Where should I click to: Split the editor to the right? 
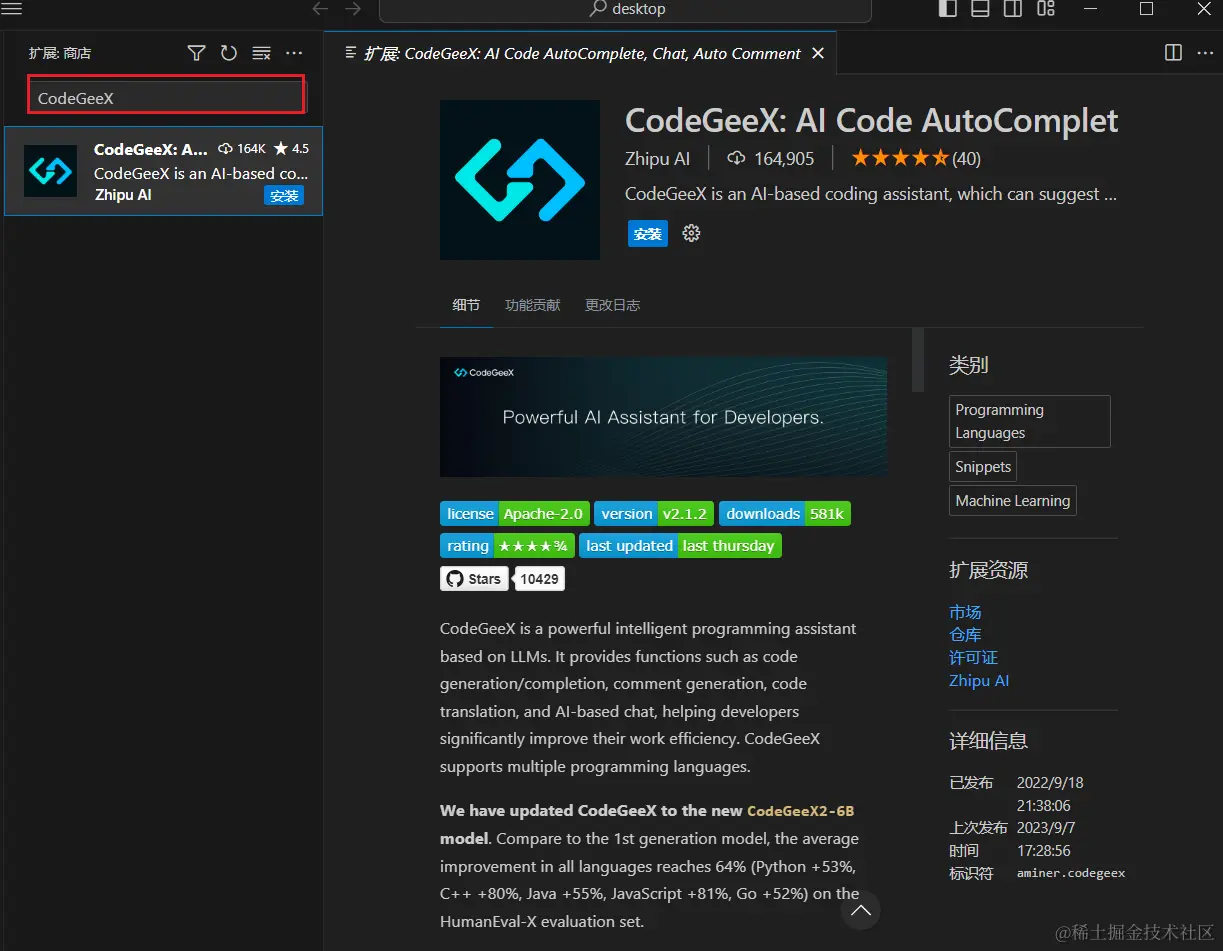pos(1174,53)
